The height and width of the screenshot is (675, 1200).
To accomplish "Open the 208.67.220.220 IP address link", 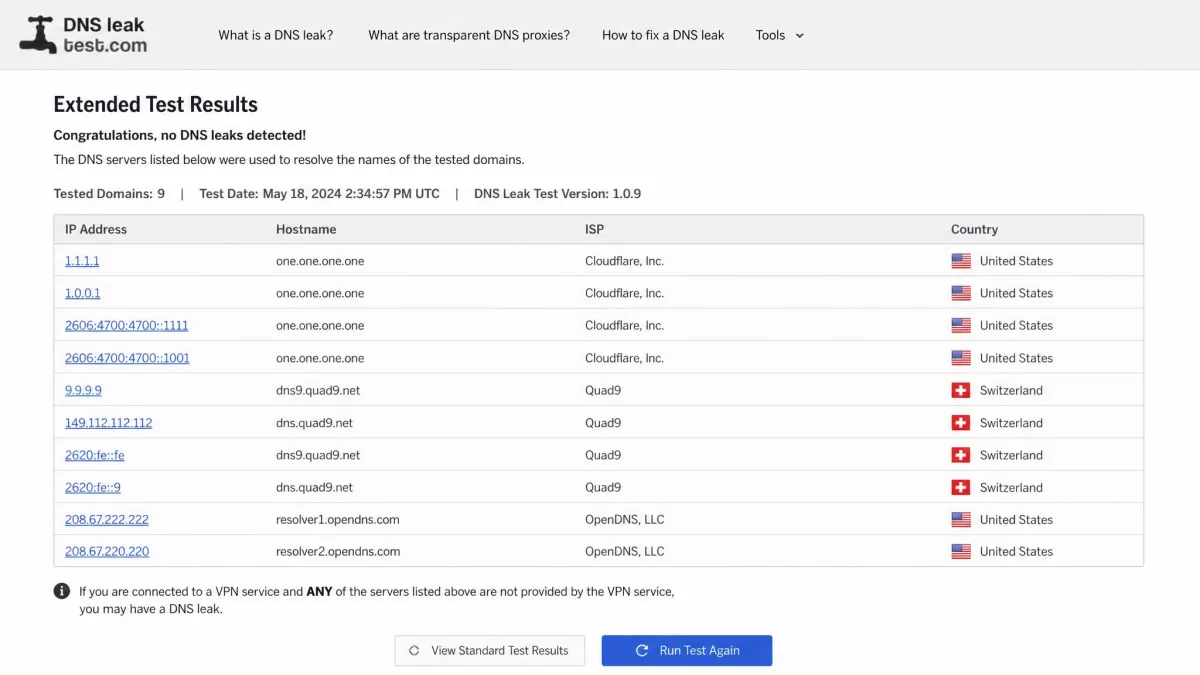I will (107, 551).
